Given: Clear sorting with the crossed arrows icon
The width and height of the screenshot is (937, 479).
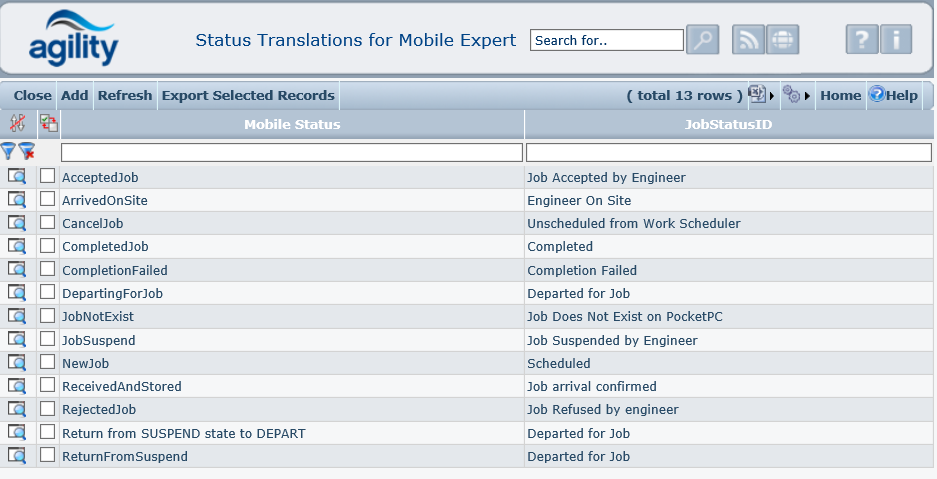Looking at the screenshot, I should click(x=17, y=124).
